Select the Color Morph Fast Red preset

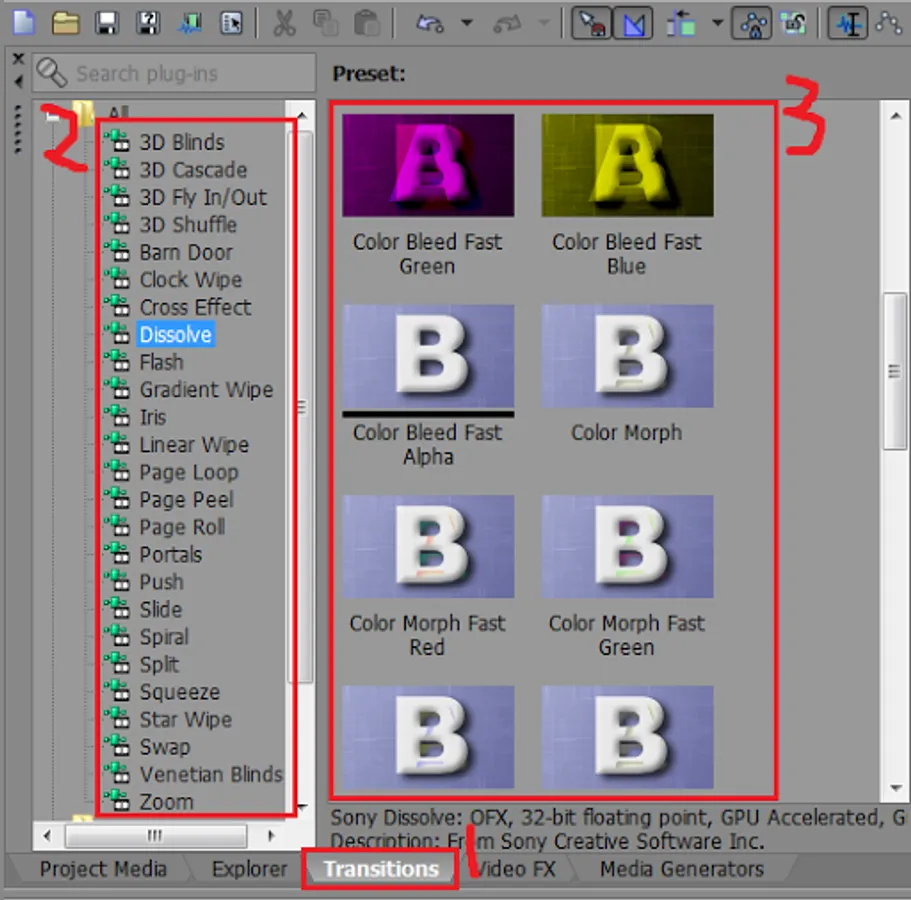tap(428, 547)
